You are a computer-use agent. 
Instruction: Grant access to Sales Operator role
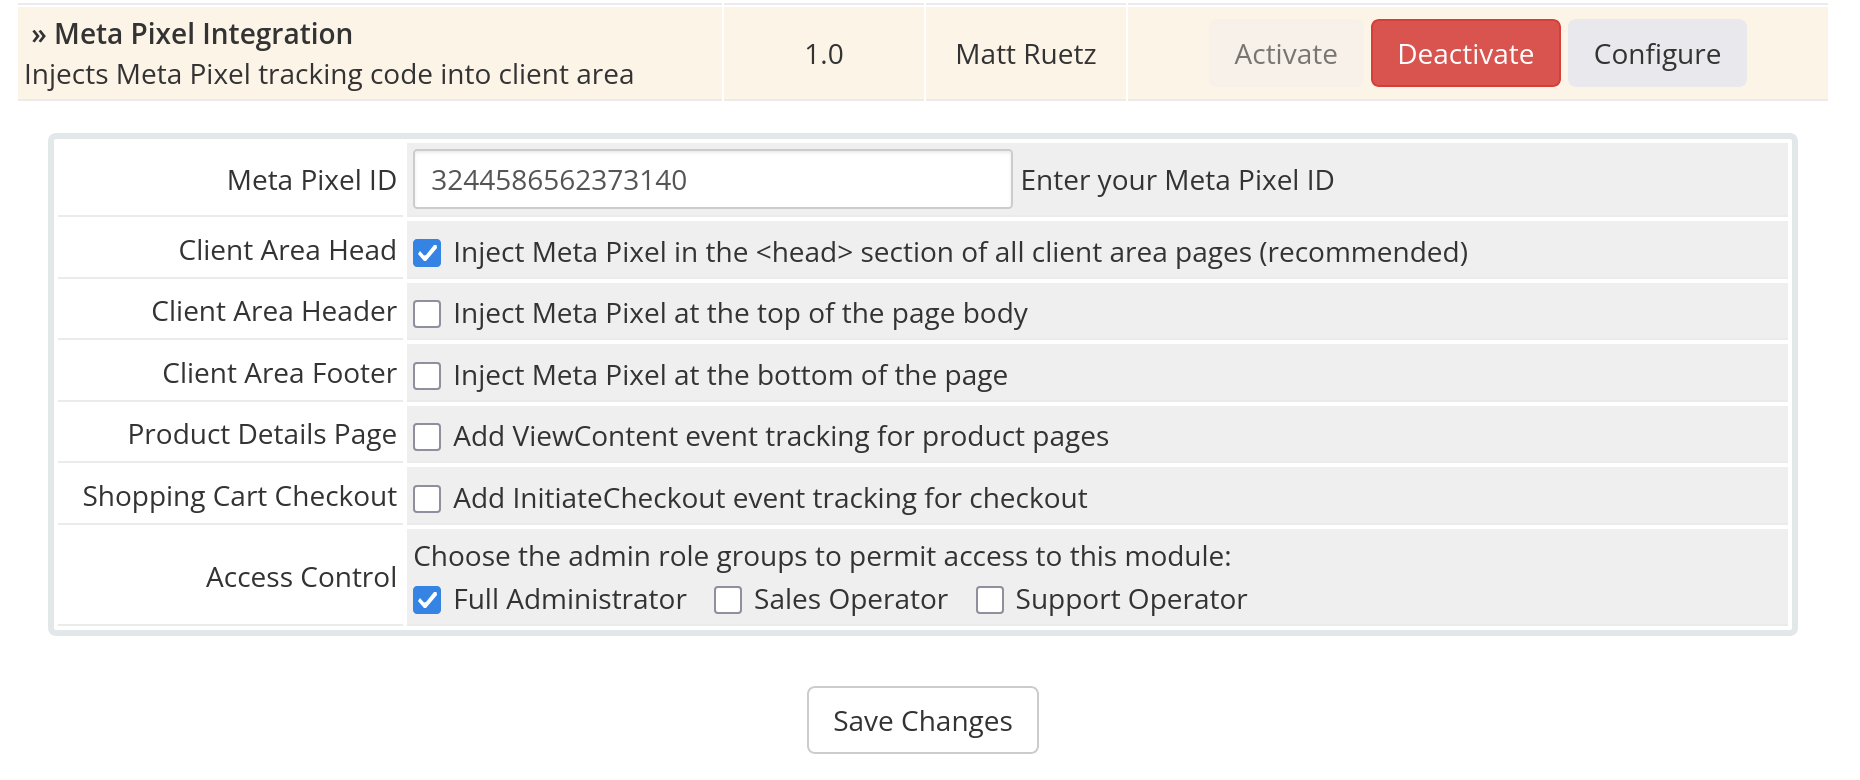[728, 600]
